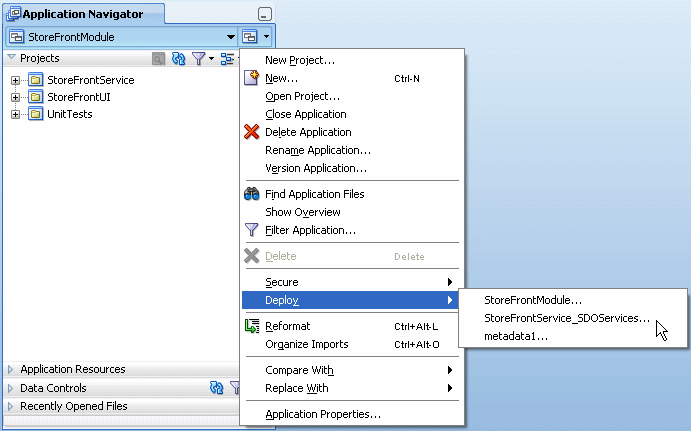Select Close Application

coord(353,115)
